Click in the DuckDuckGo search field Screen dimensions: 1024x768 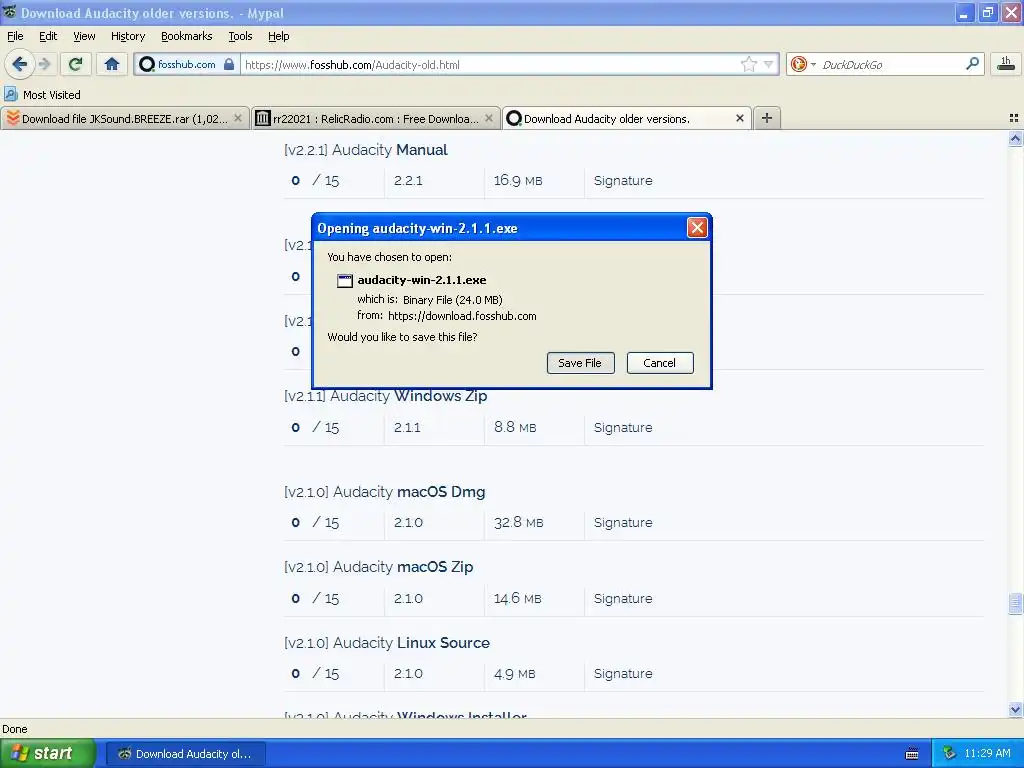pyautogui.click(x=889, y=65)
